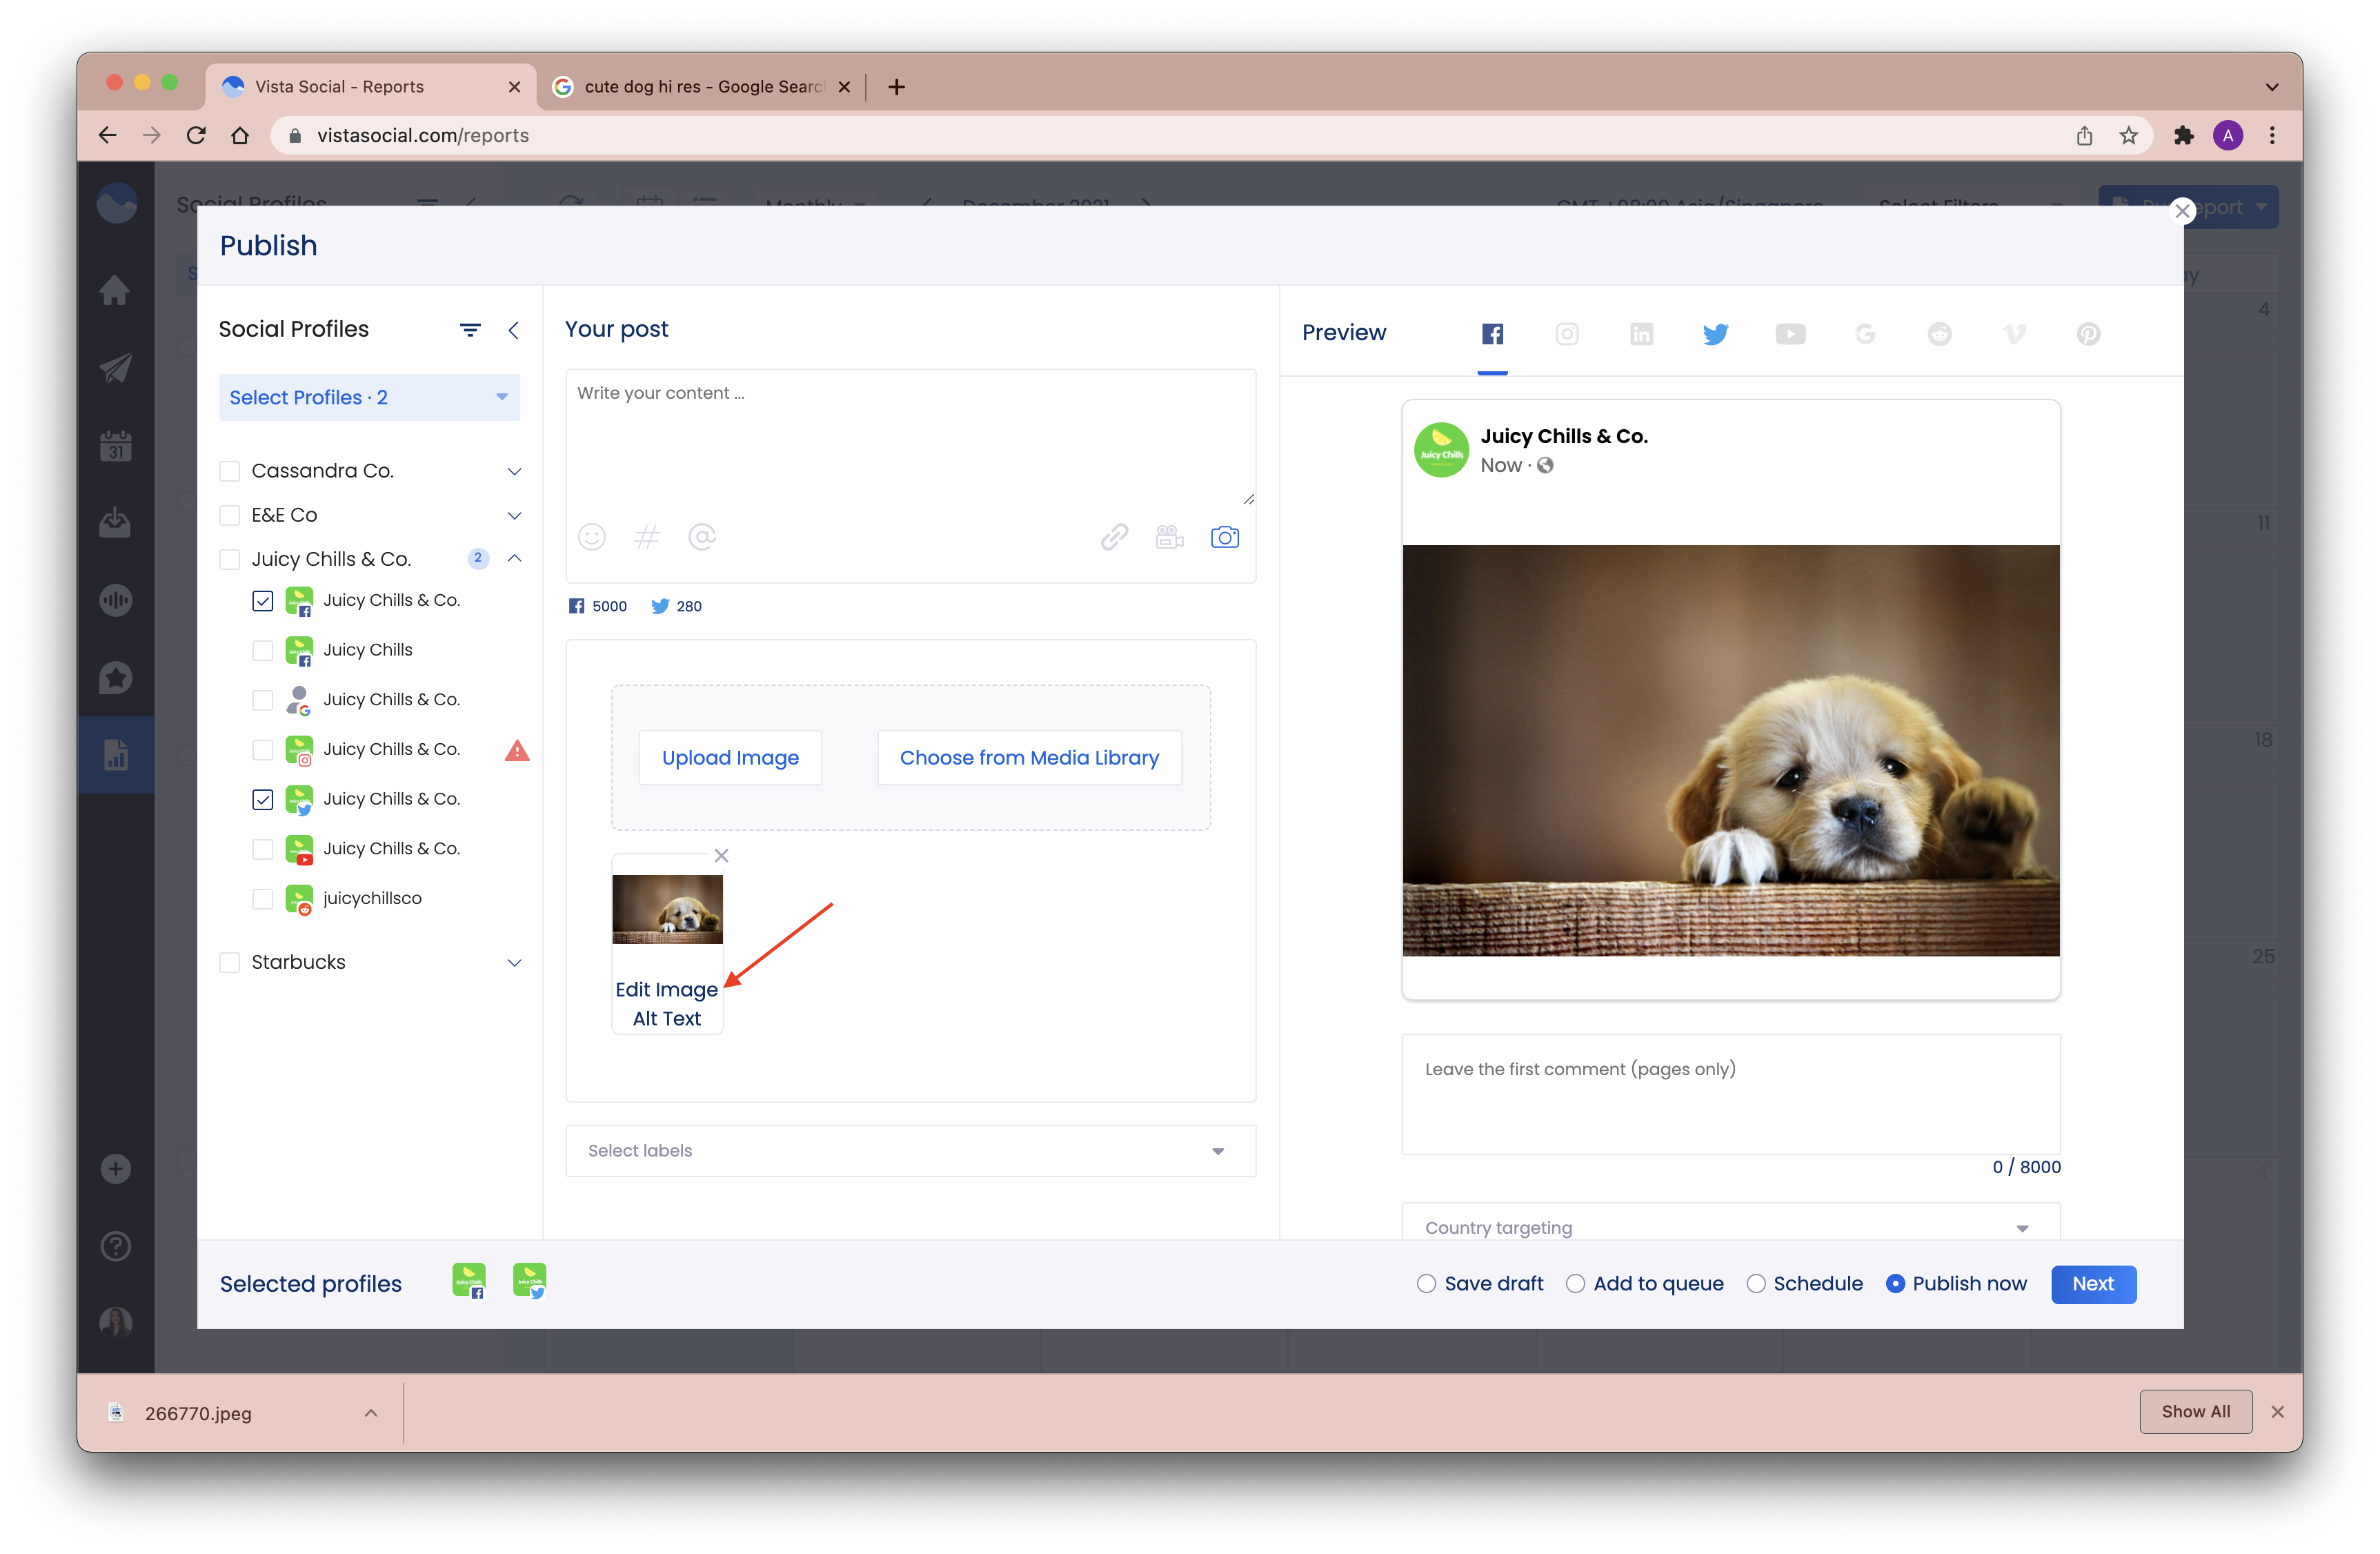Open the help question mark icon
Image resolution: width=2380 pixels, height=1554 pixels.
tap(115, 1246)
